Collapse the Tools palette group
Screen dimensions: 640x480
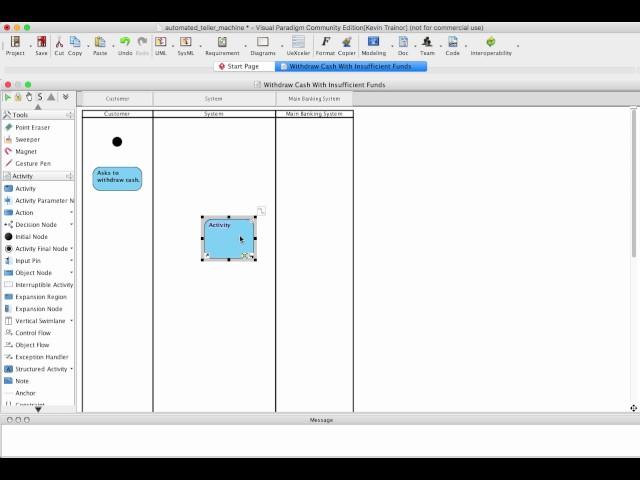coord(69,115)
